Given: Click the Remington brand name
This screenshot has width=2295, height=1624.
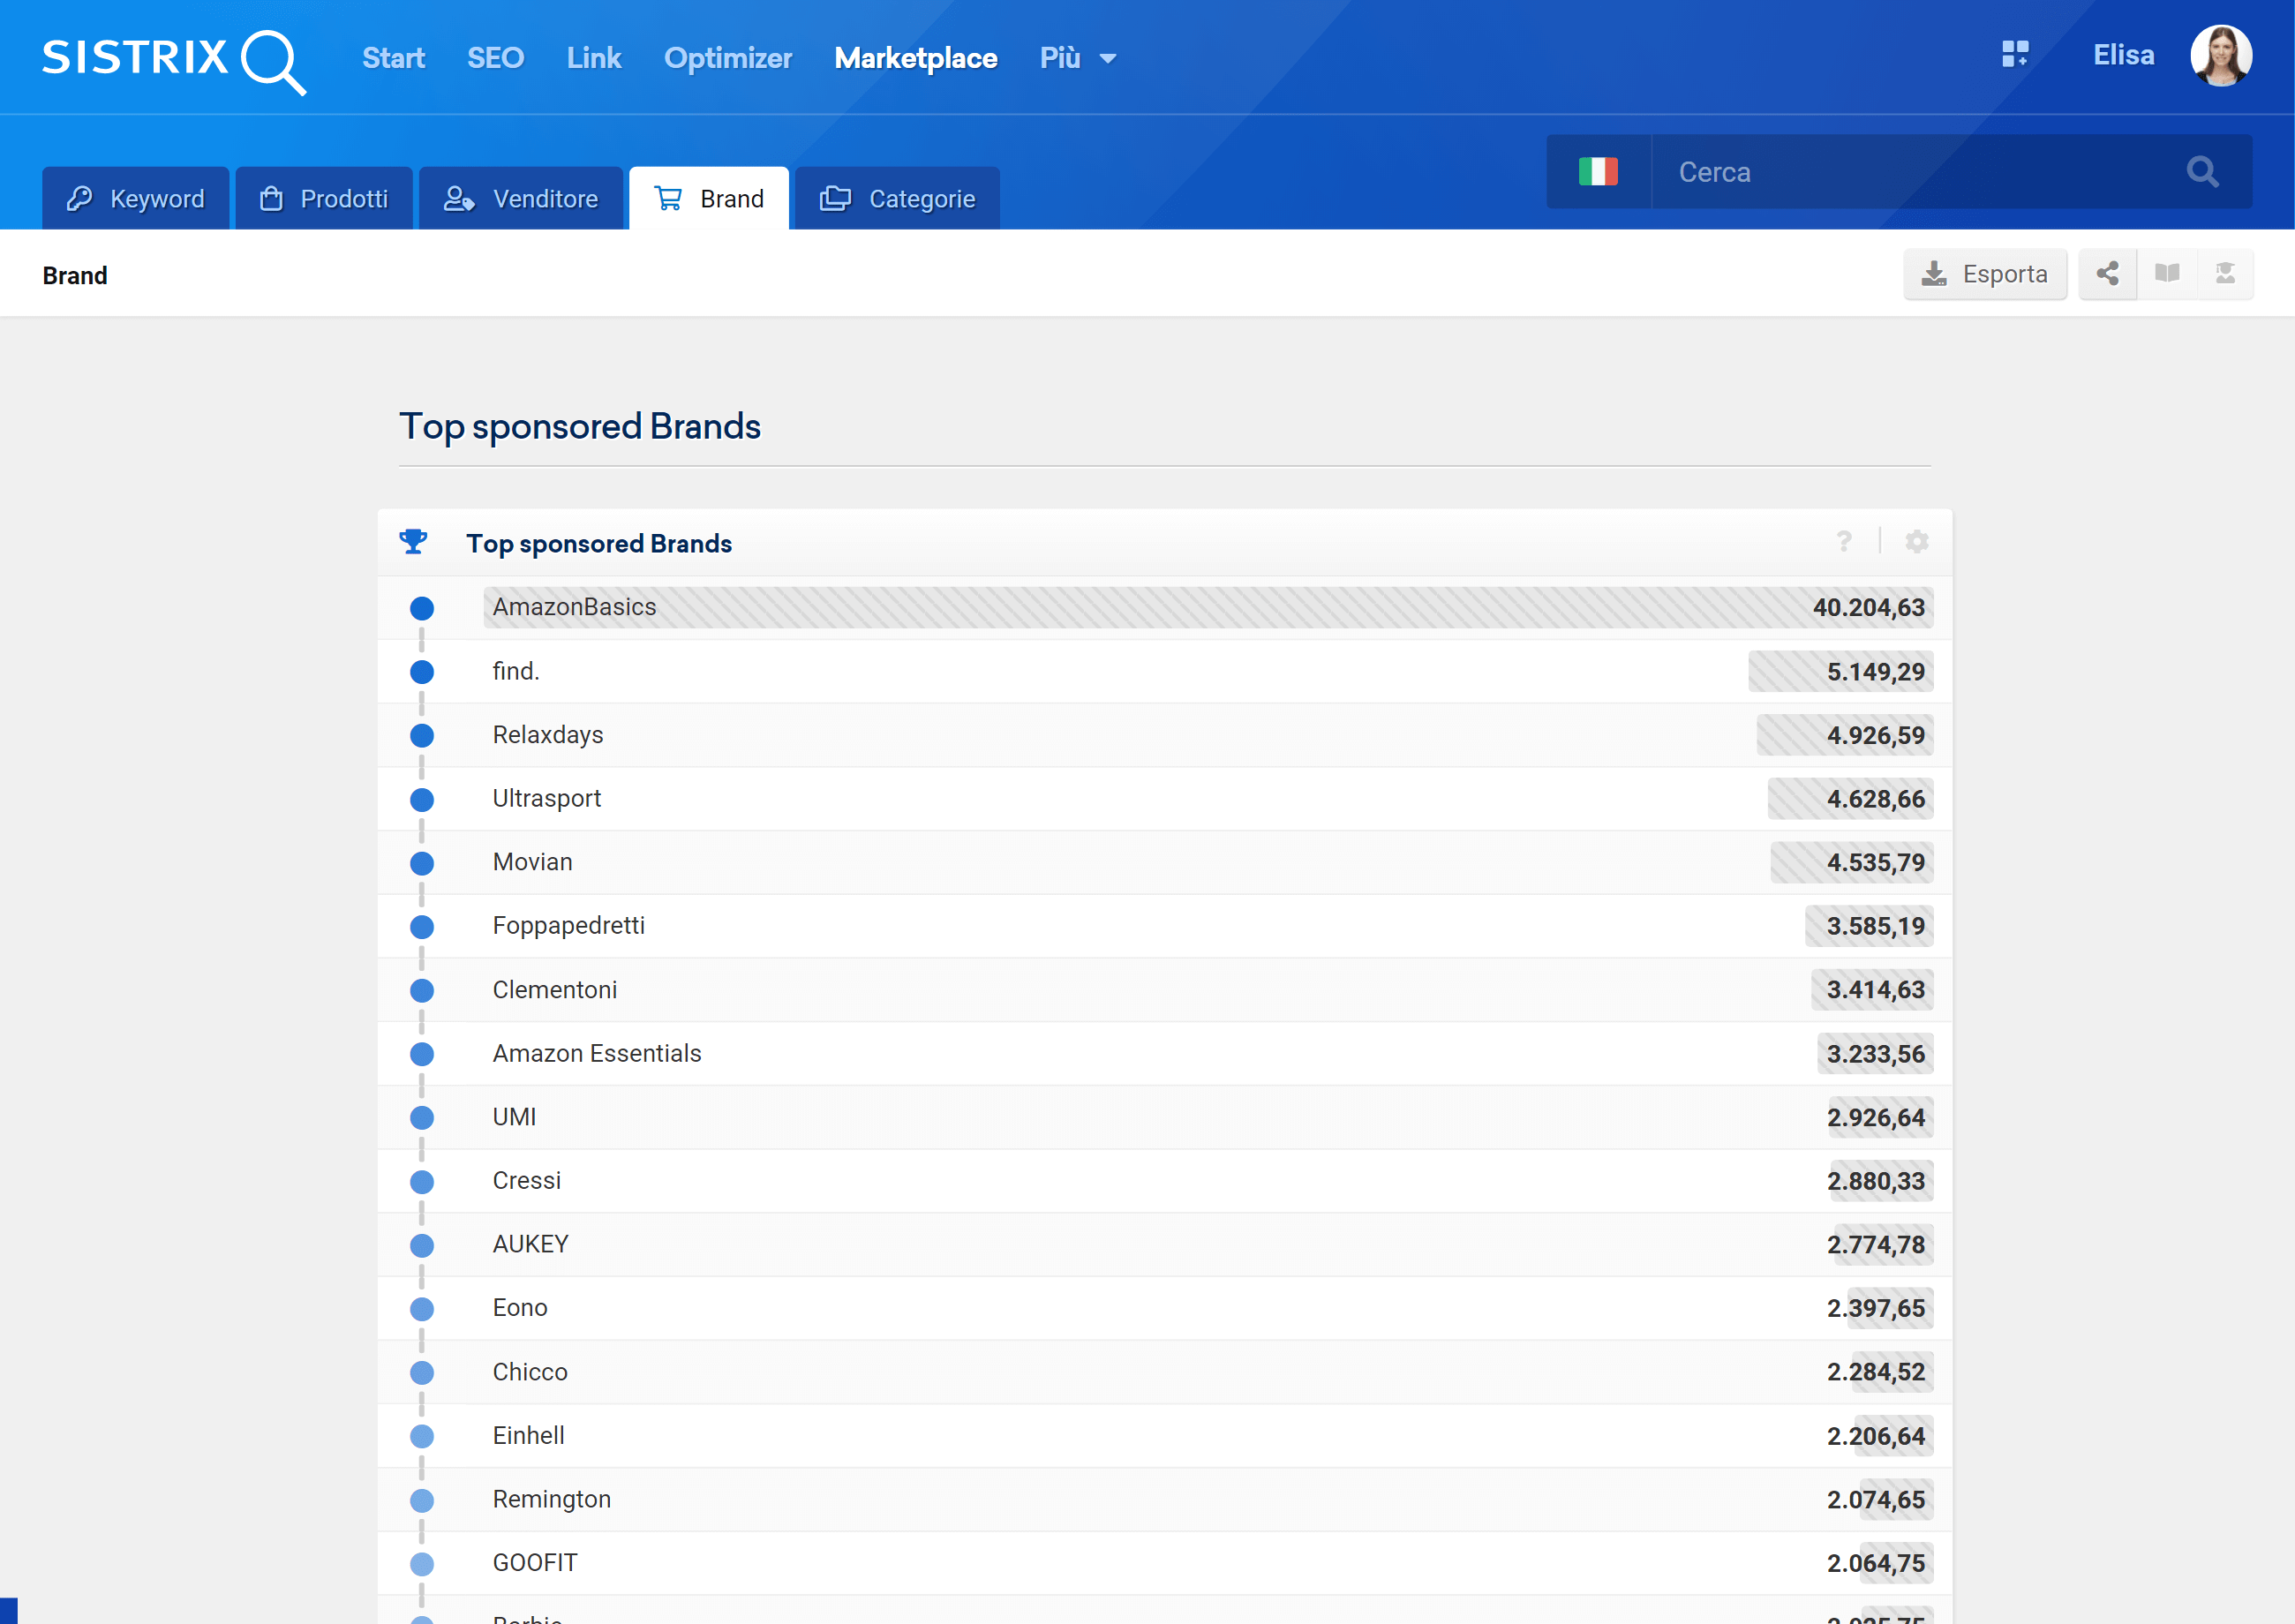Looking at the screenshot, I should [551, 1499].
